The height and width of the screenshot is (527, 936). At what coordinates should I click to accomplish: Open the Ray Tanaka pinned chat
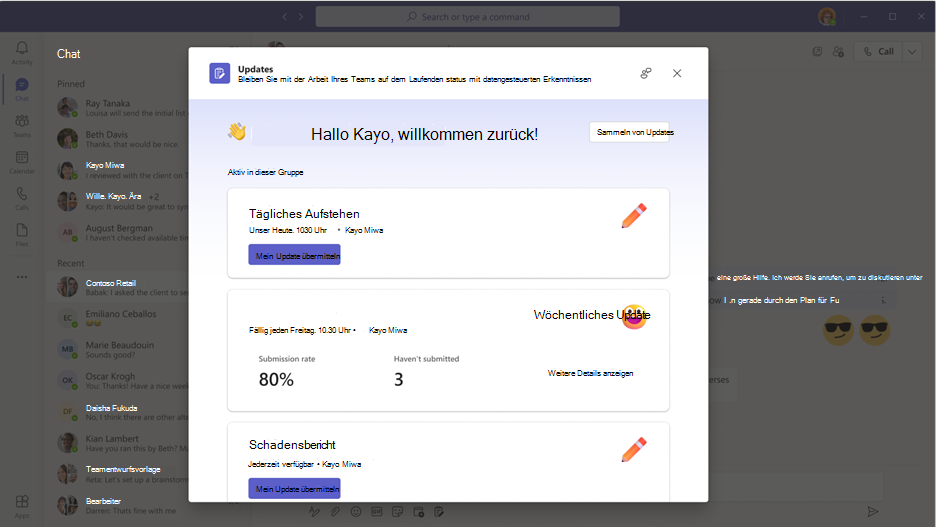(x=122, y=107)
